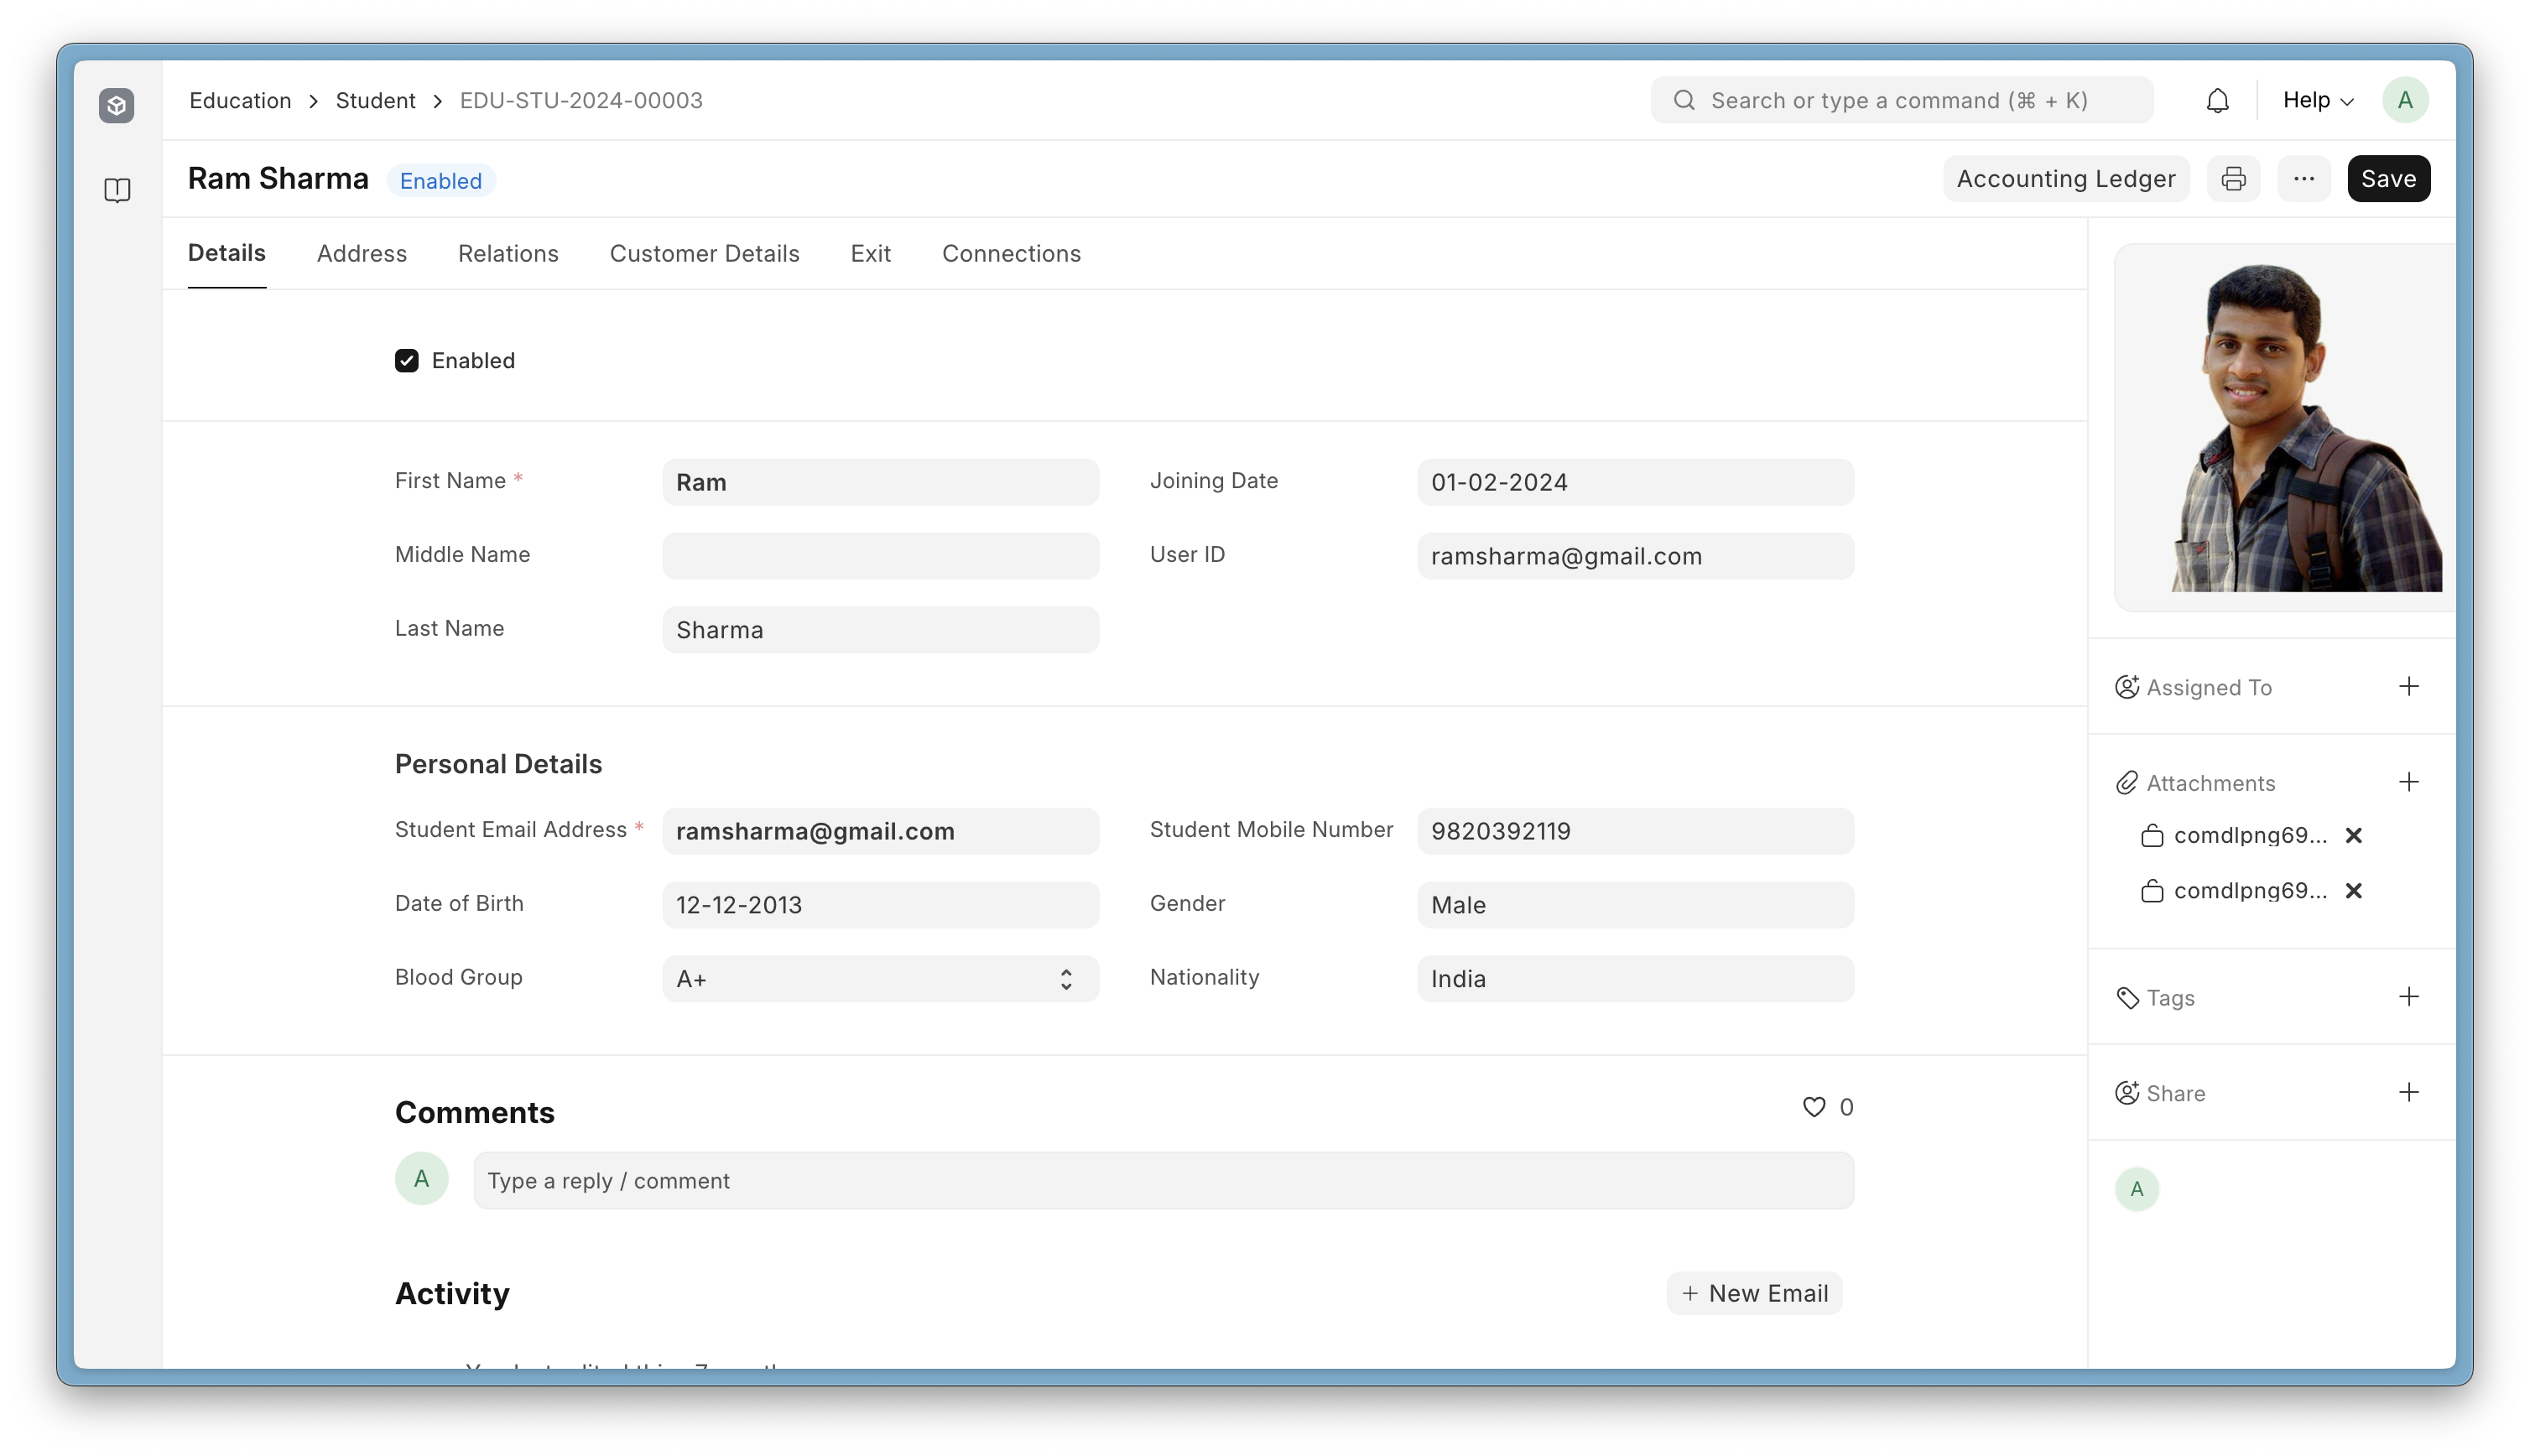
Task: Click the Student Mobile Number field
Action: click(1635, 831)
